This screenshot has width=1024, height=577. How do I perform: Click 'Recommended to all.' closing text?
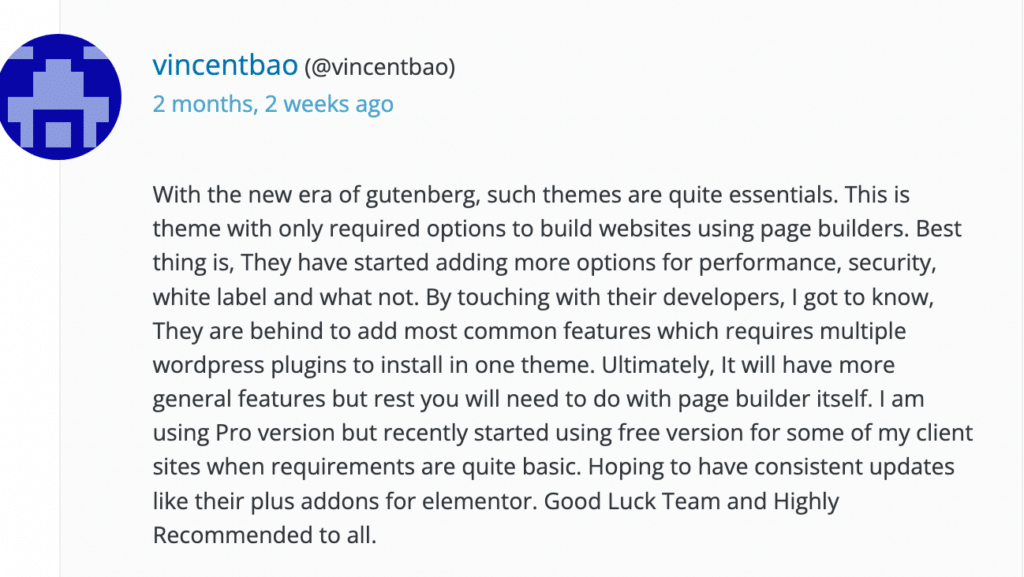pyautogui.click(x=264, y=535)
